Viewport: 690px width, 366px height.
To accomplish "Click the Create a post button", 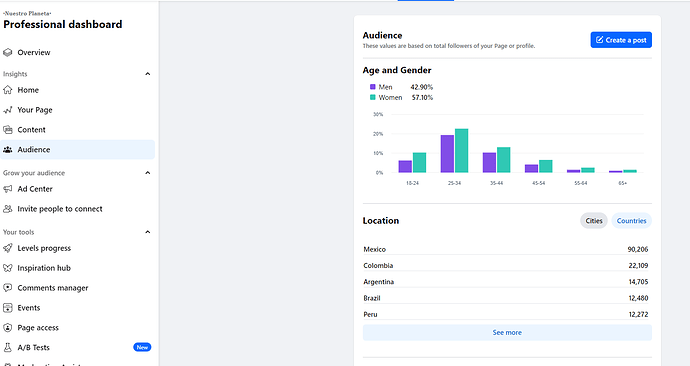I will [621, 40].
